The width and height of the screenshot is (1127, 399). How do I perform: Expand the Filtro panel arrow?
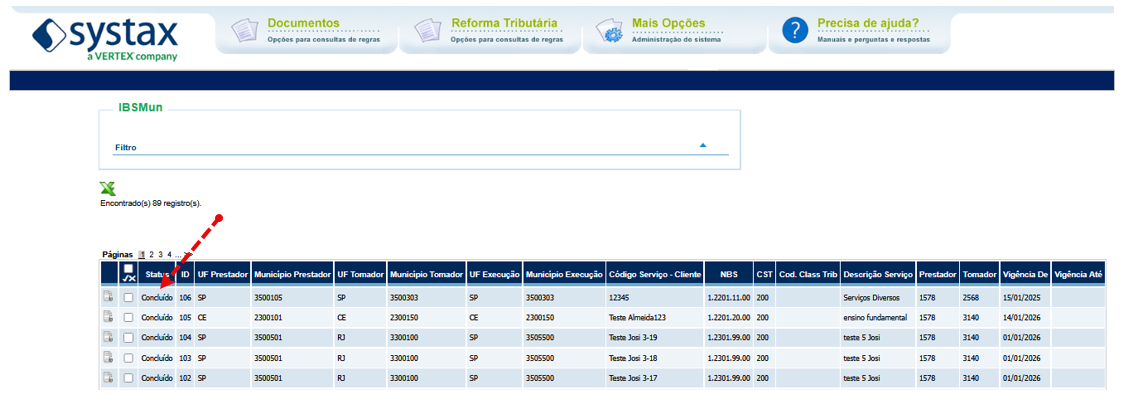pos(703,145)
